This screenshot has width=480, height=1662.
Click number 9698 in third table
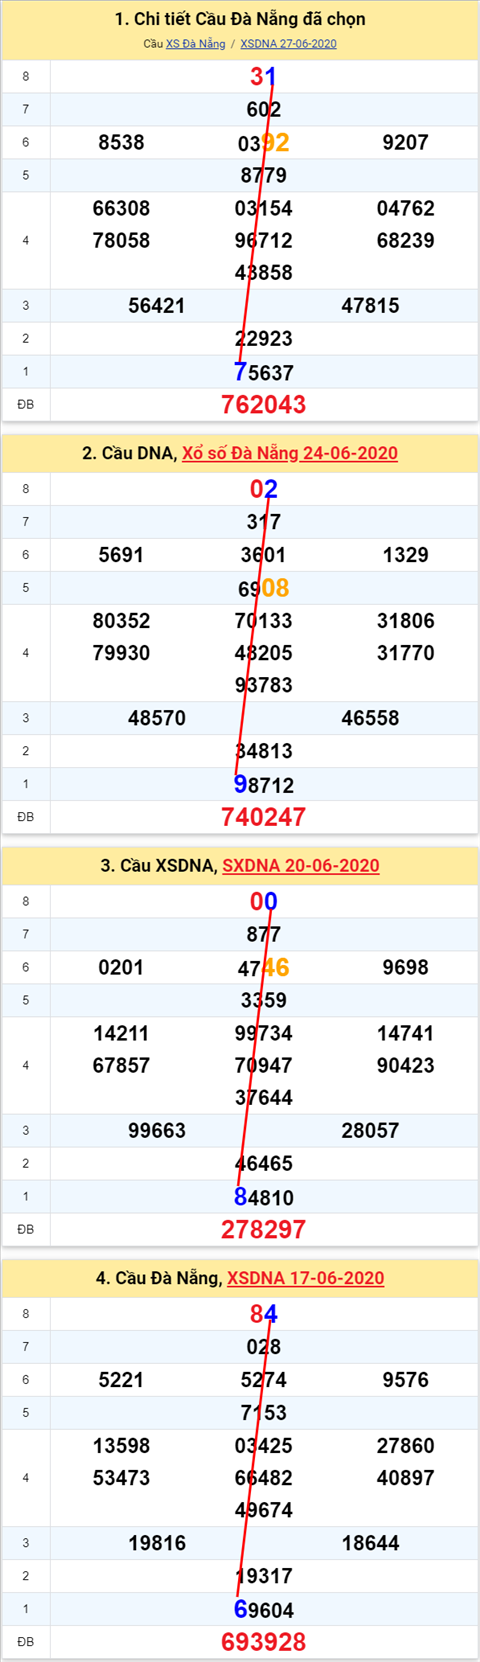[x=406, y=968]
